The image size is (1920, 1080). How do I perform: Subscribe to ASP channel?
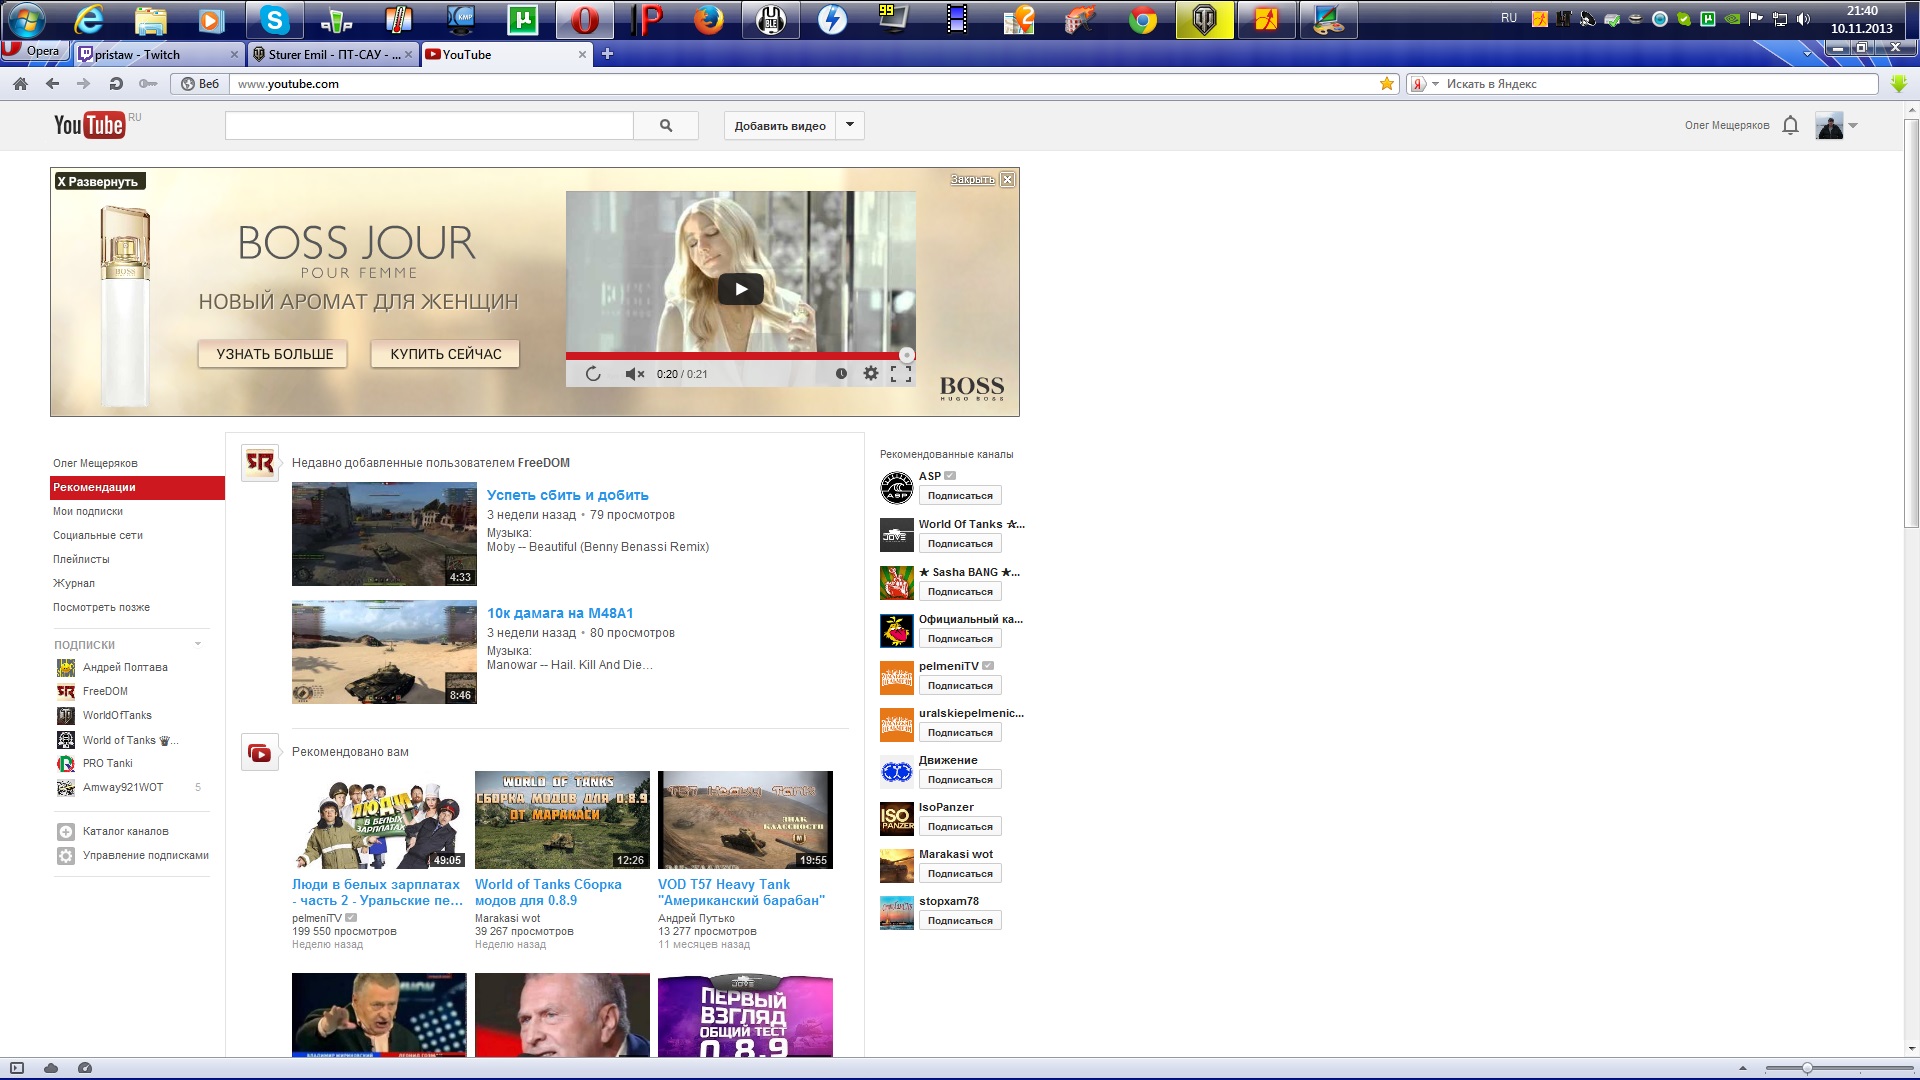tap(960, 496)
